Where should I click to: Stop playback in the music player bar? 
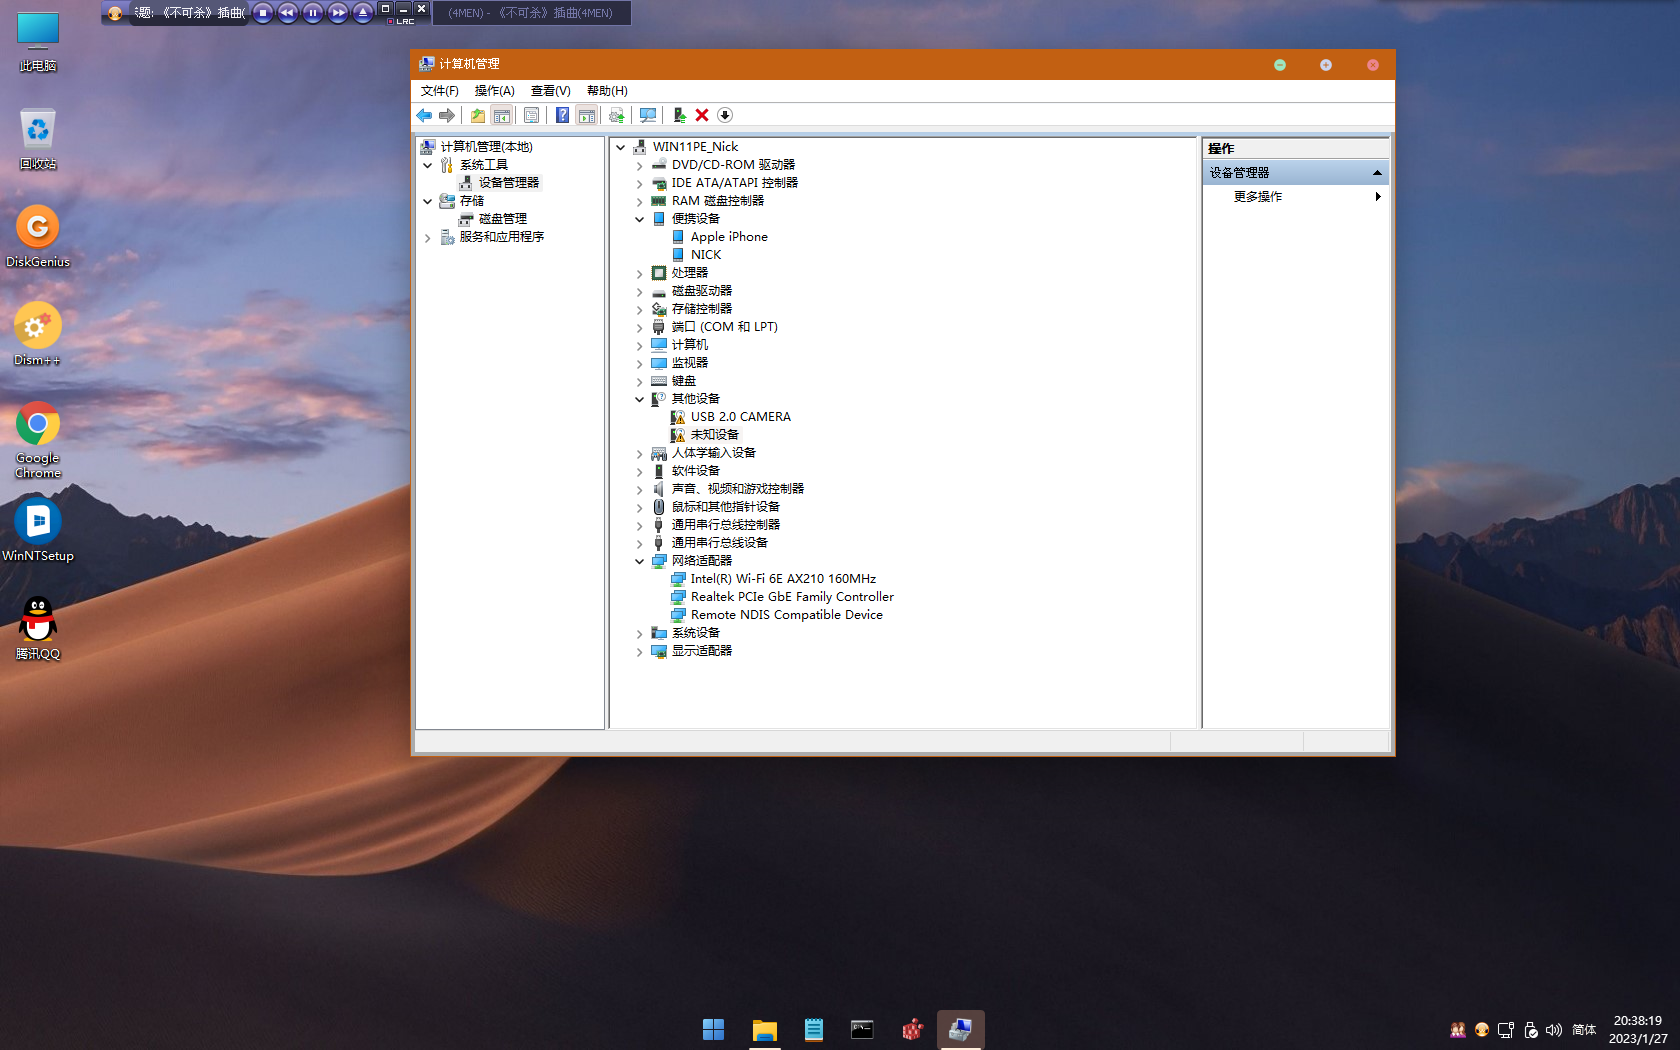[x=263, y=13]
